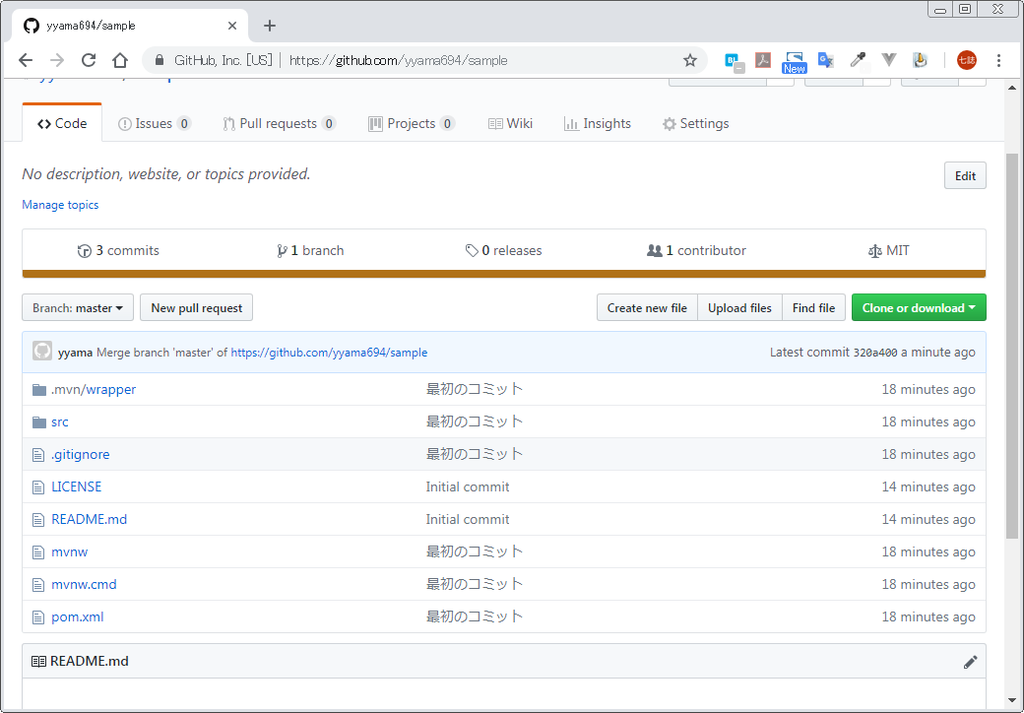Open the .mvn/wrapper folder
Viewport: 1024px width, 713px height.
coord(93,389)
